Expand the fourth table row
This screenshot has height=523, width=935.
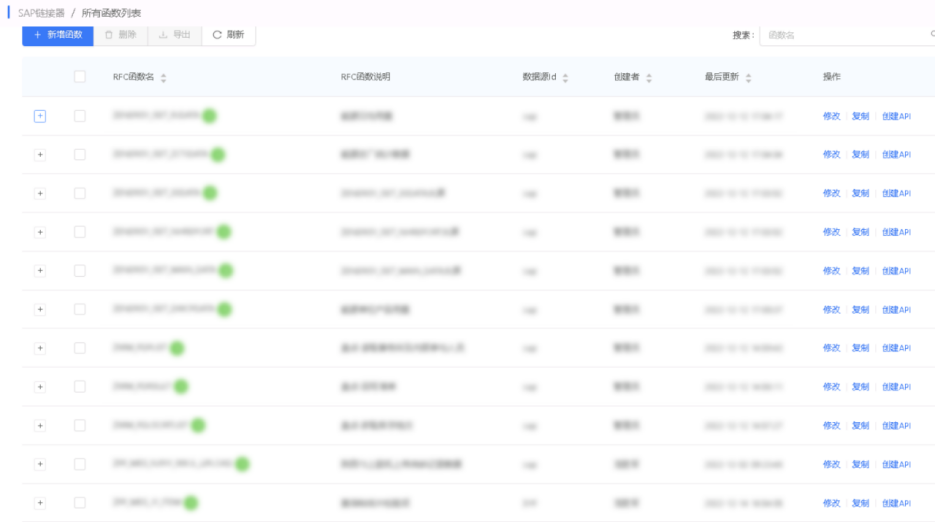[40, 232]
